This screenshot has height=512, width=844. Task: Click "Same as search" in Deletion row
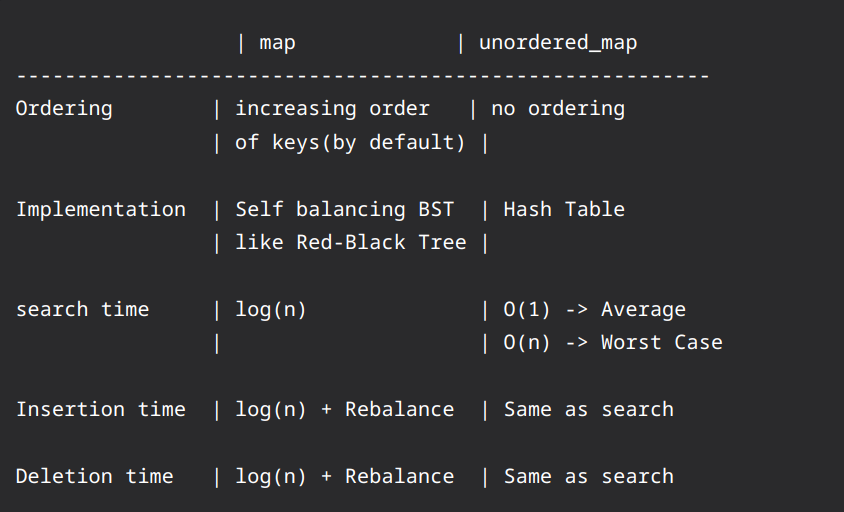tap(588, 477)
